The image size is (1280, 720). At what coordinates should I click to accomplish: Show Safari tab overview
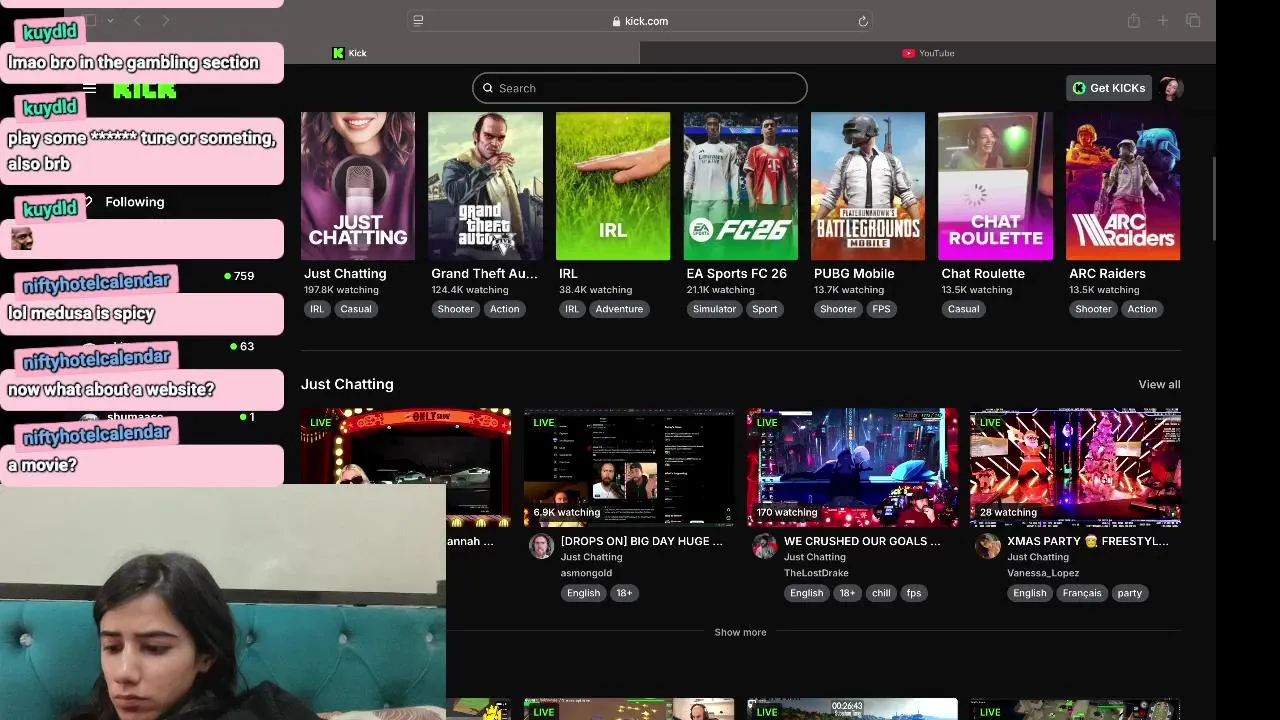[1193, 21]
